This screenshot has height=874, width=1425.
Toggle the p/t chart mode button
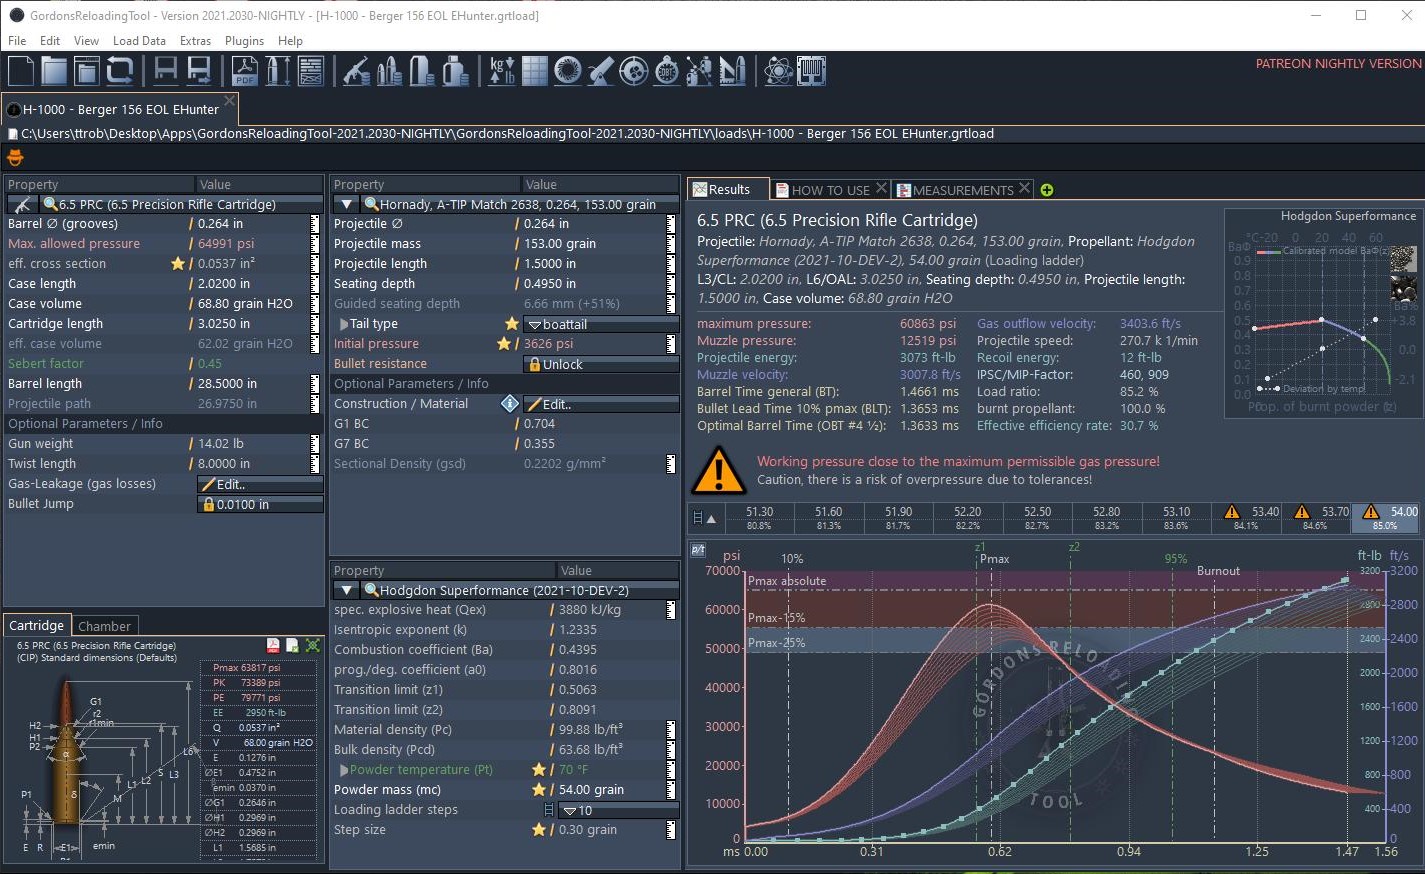click(x=698, y=550)
